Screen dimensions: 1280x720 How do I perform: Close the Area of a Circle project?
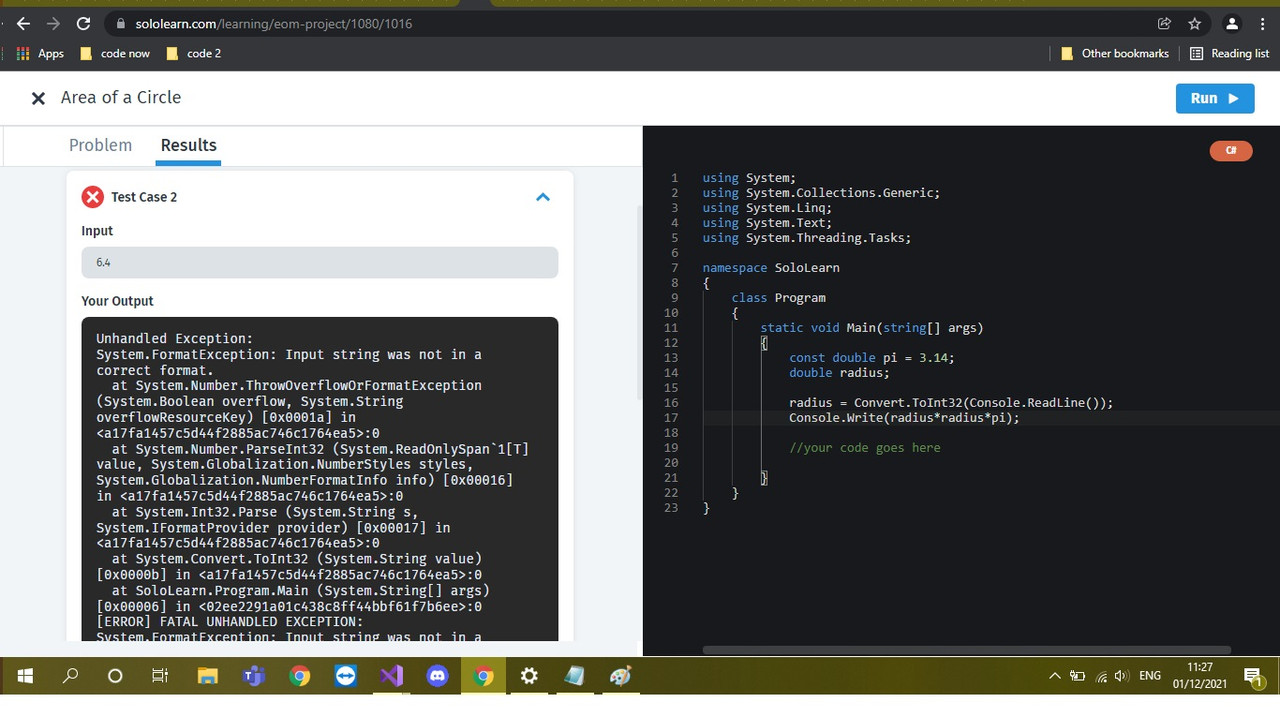(x=38, y=98)
